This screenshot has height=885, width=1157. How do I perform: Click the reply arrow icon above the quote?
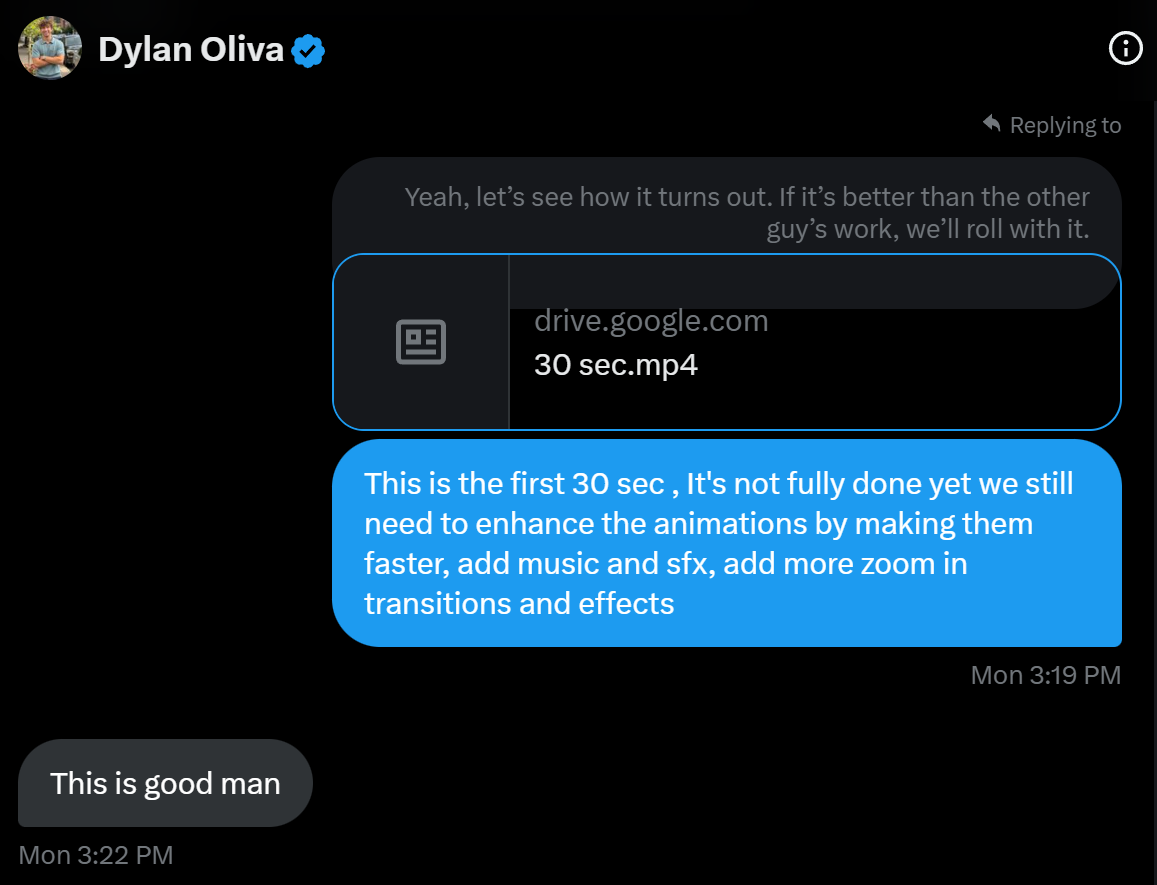992,123
